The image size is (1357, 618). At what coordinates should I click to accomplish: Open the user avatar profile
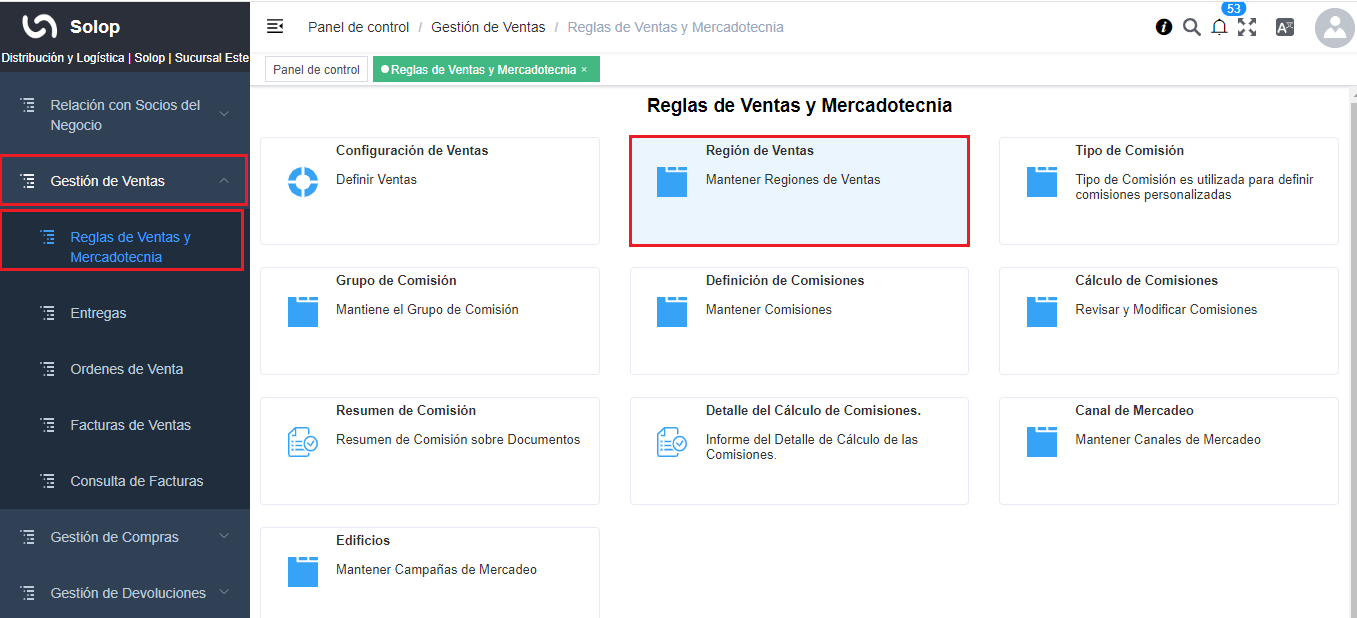[1334, 28]
